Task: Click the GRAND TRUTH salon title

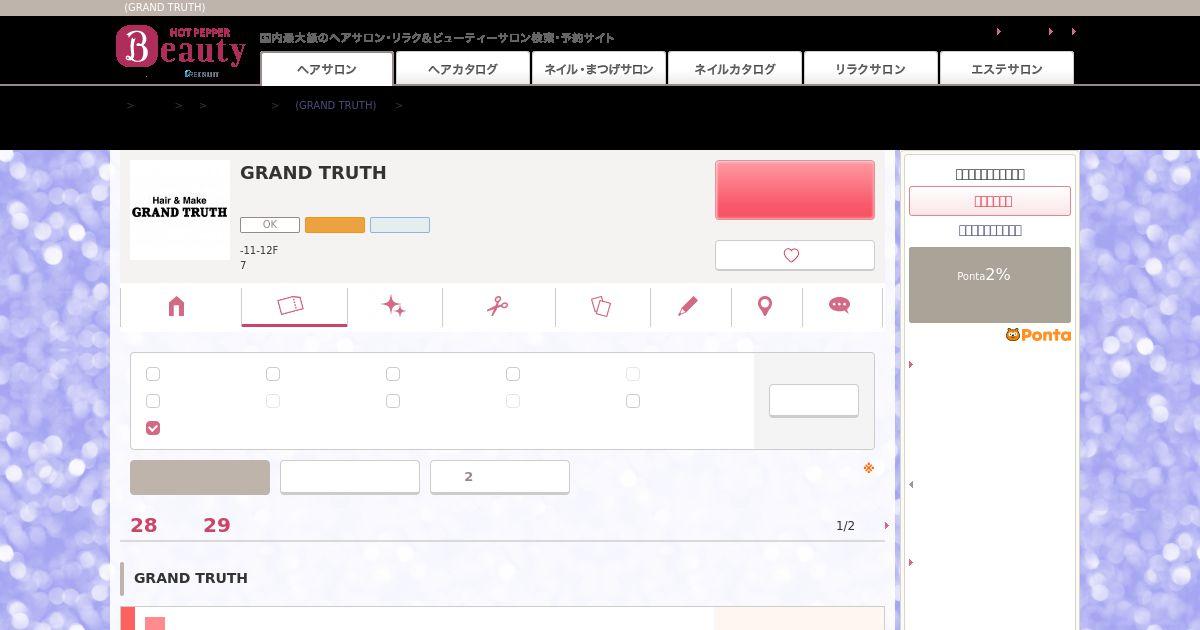Action: pyautogui.click(x=313, y=172)
